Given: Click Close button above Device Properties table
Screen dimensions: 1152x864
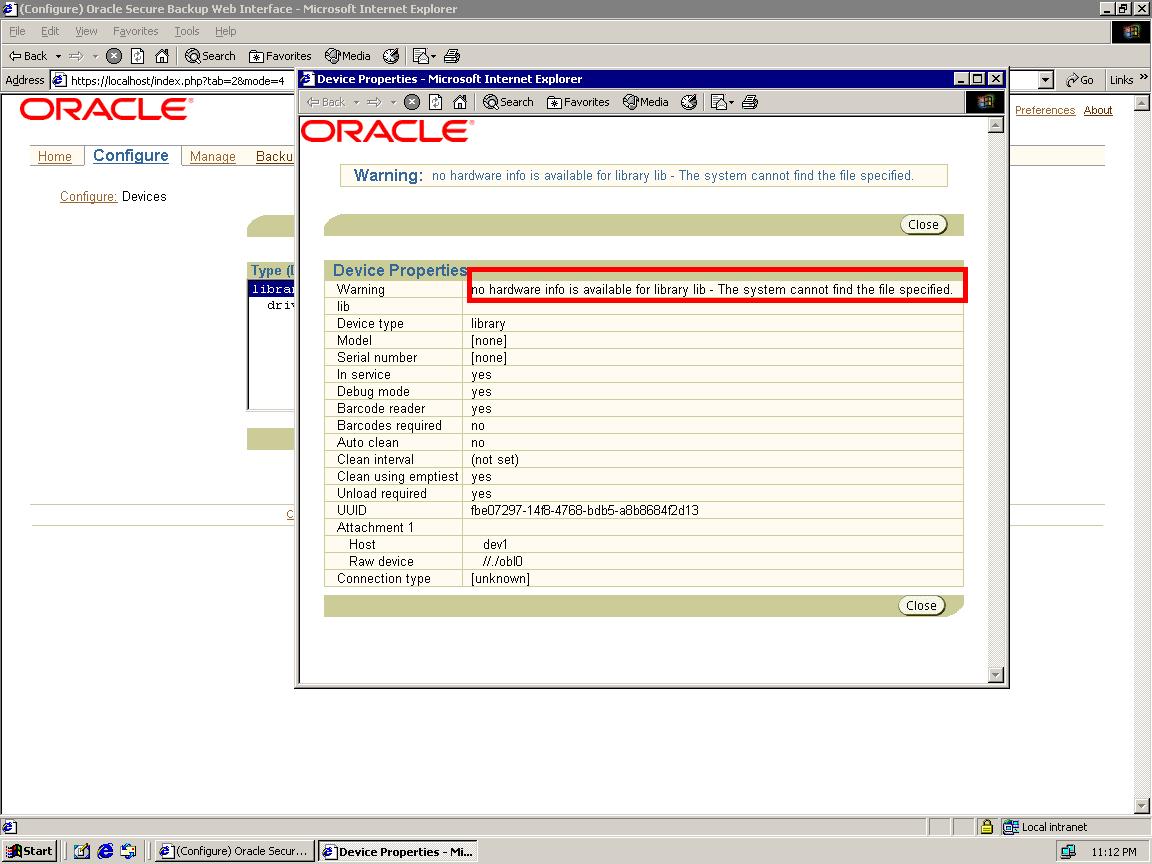Looking at the screenshot, I should (x=924, y=225).
